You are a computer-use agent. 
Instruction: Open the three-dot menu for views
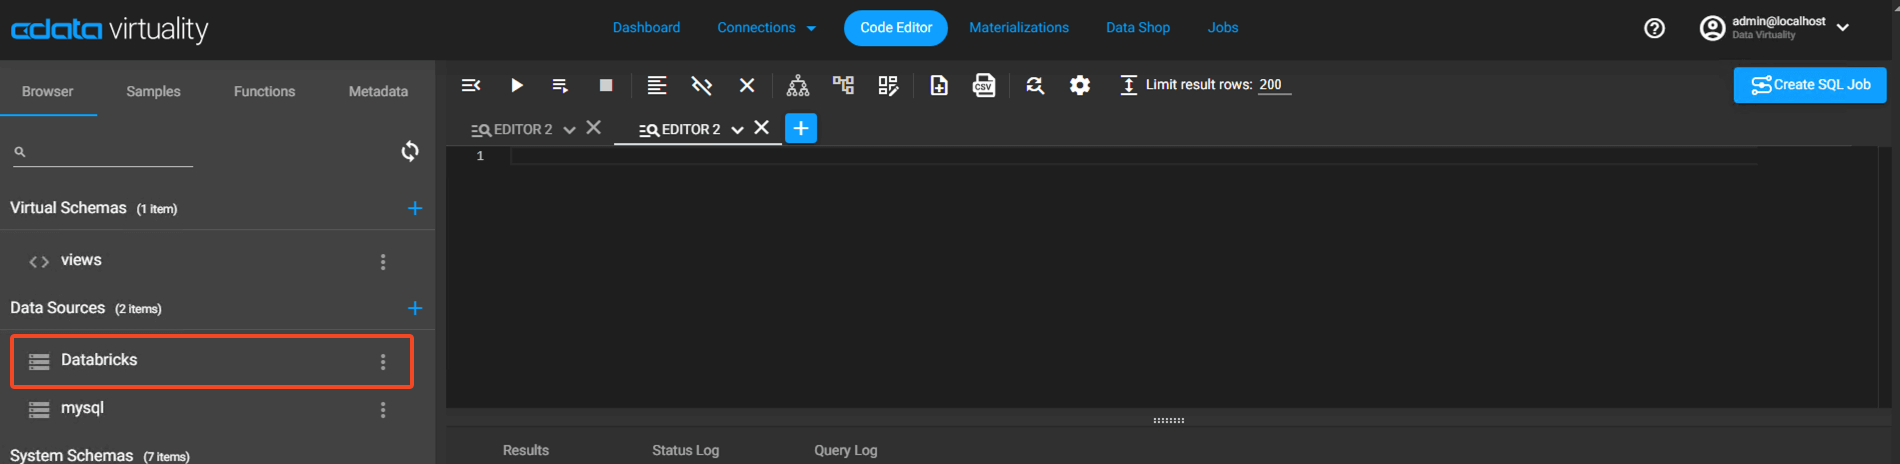[x=383, y=262]
